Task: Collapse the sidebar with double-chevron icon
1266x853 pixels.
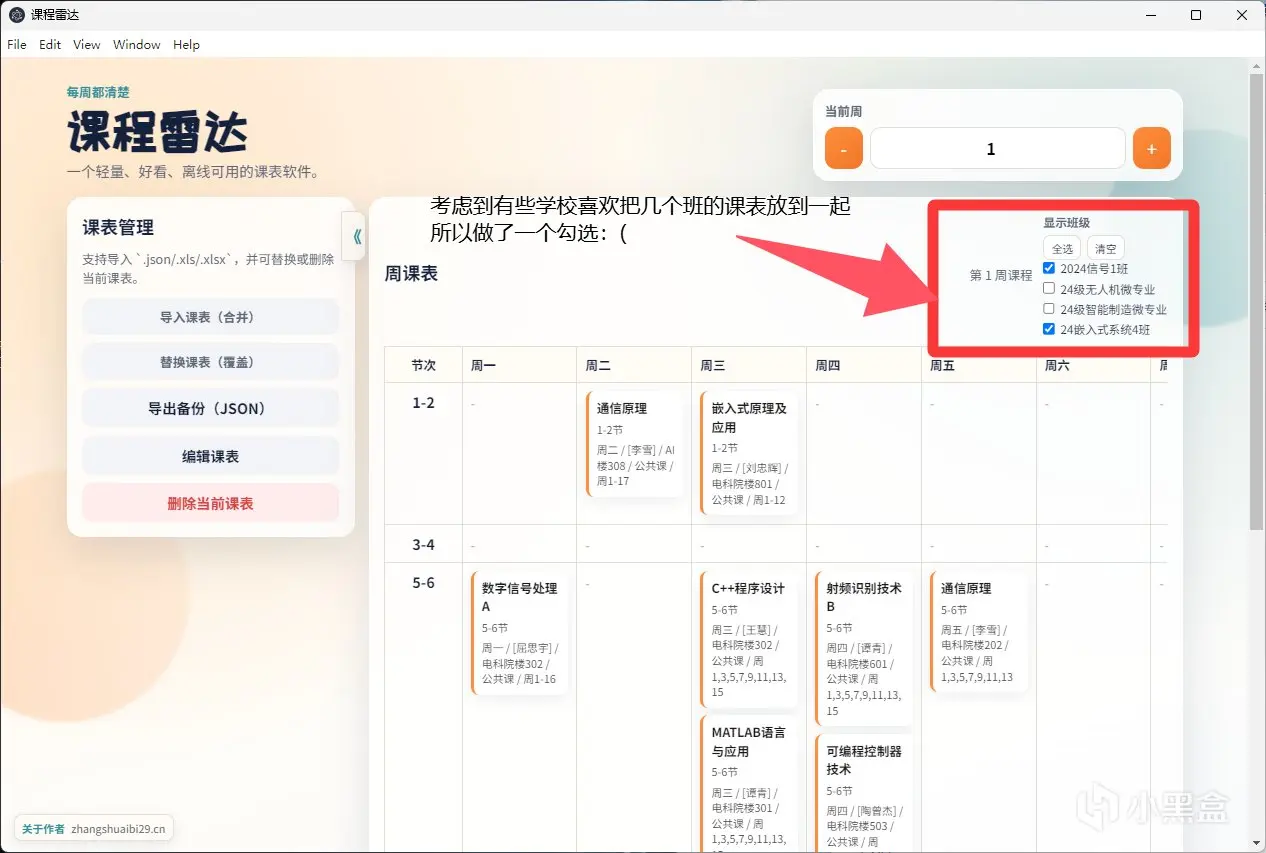Action: click(x=353, y=237)
